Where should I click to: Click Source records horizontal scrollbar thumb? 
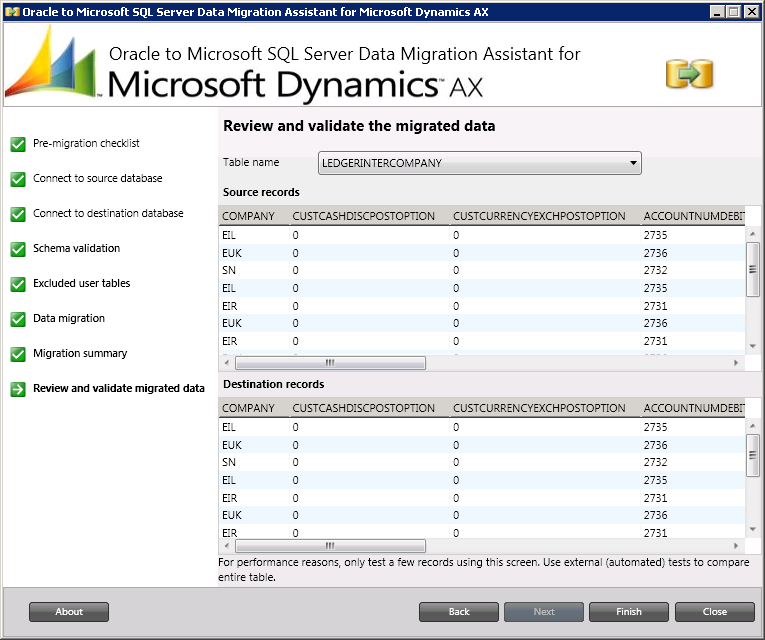pyautogui.click(x=330, y=363)
